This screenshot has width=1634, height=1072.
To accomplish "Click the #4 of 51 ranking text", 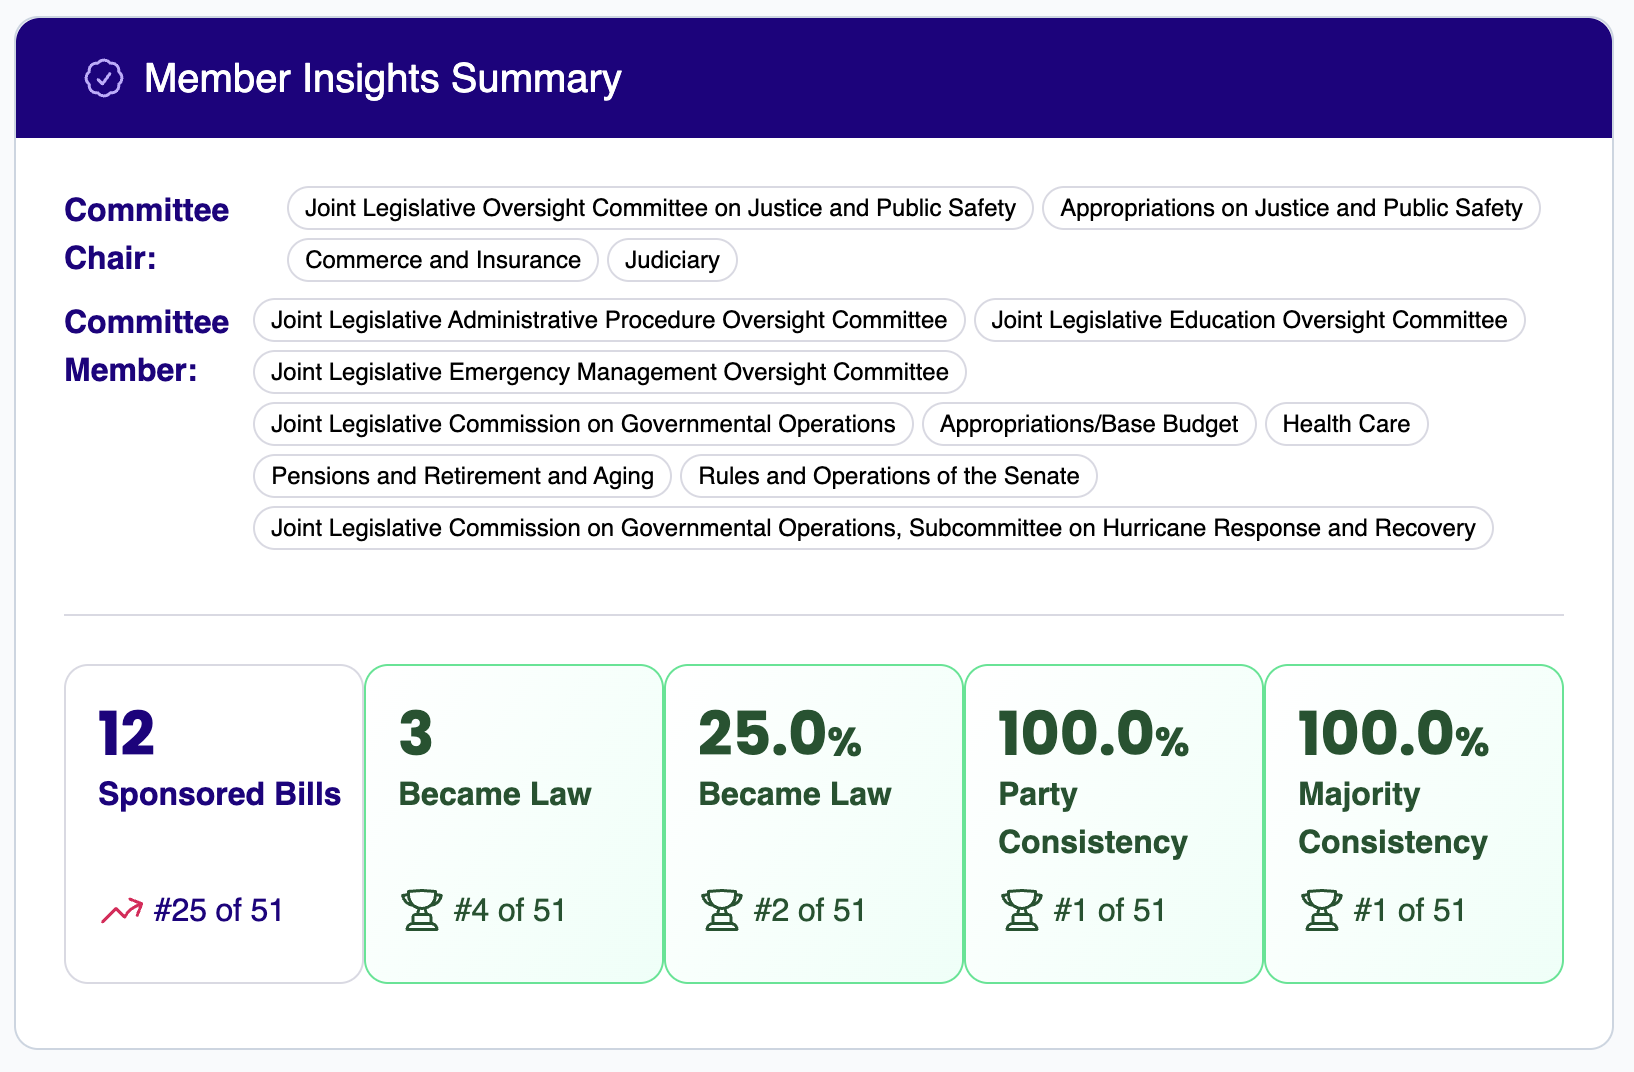I will (x=510, y=910).
